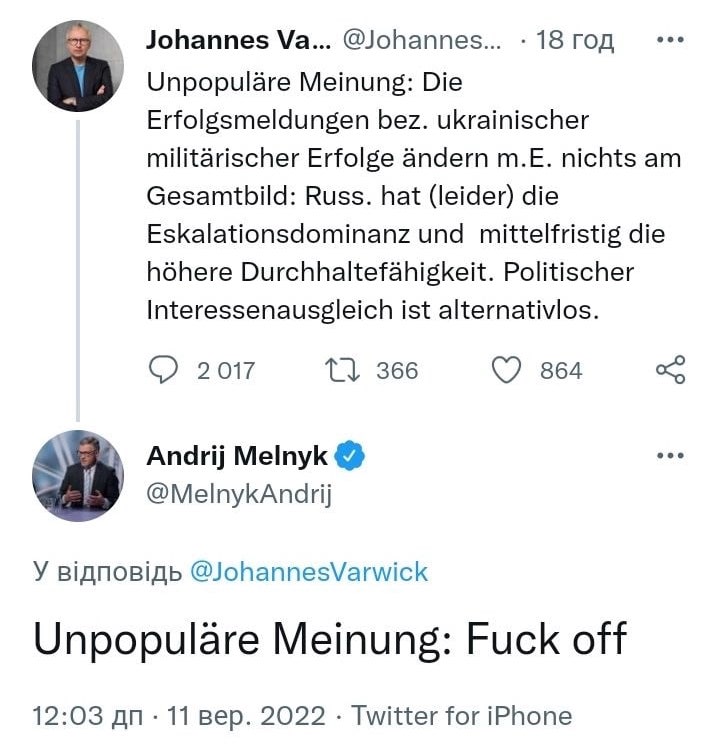Image resolution: width=719 pixels, height=754 pixels.
Task: Open the original tweet's German text
Action: click(x=400, y=195)
